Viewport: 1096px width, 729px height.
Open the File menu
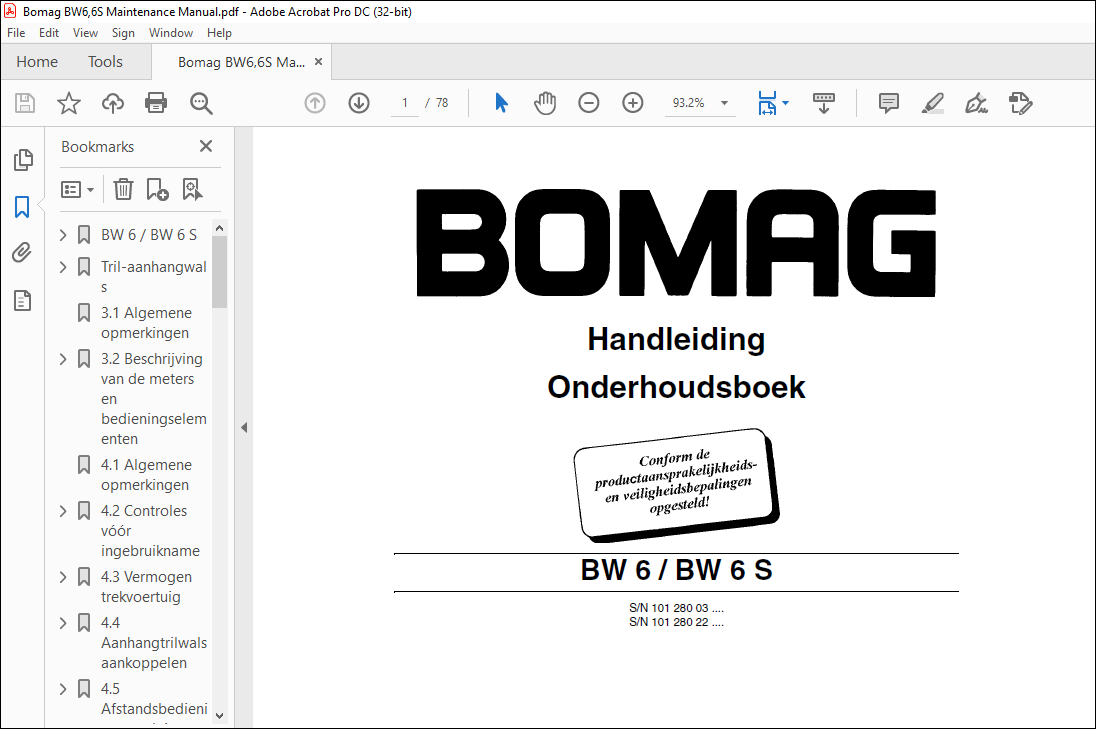pos(16,33)
